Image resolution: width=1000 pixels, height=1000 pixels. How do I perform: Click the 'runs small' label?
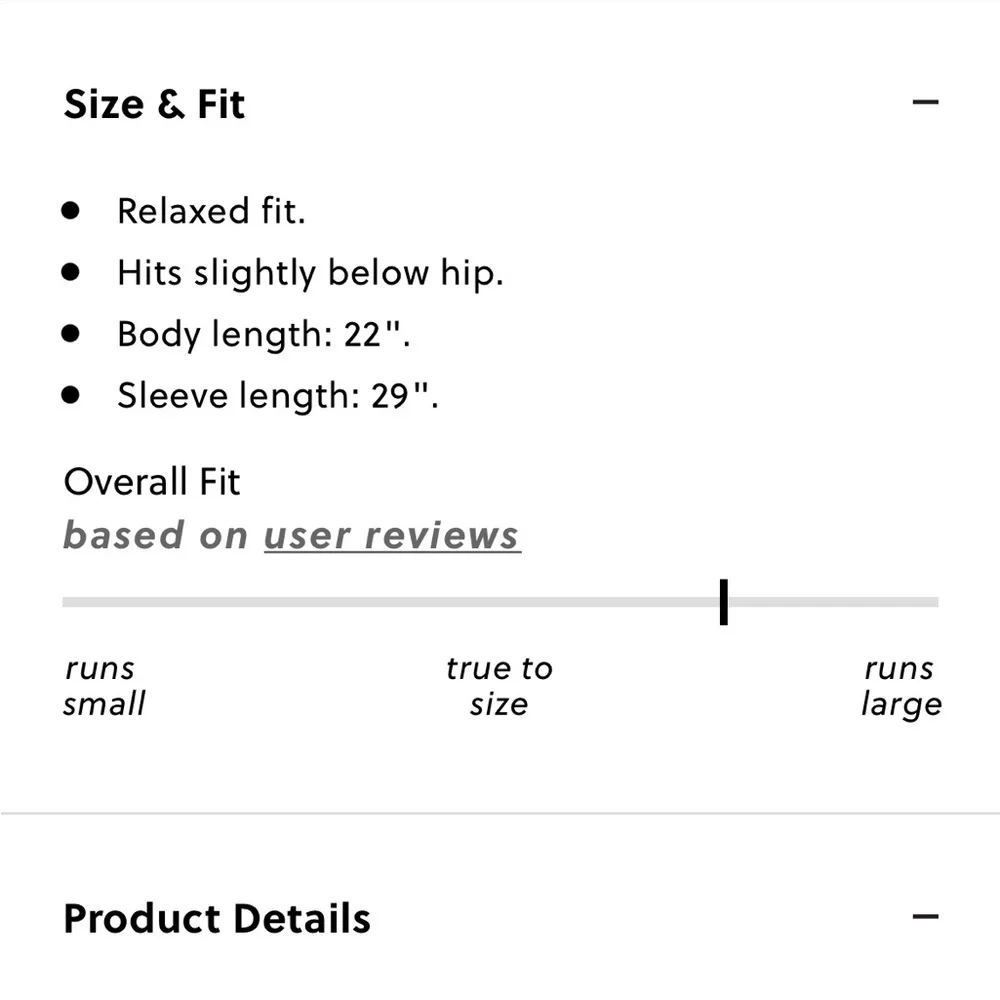(x=104, y=686)
